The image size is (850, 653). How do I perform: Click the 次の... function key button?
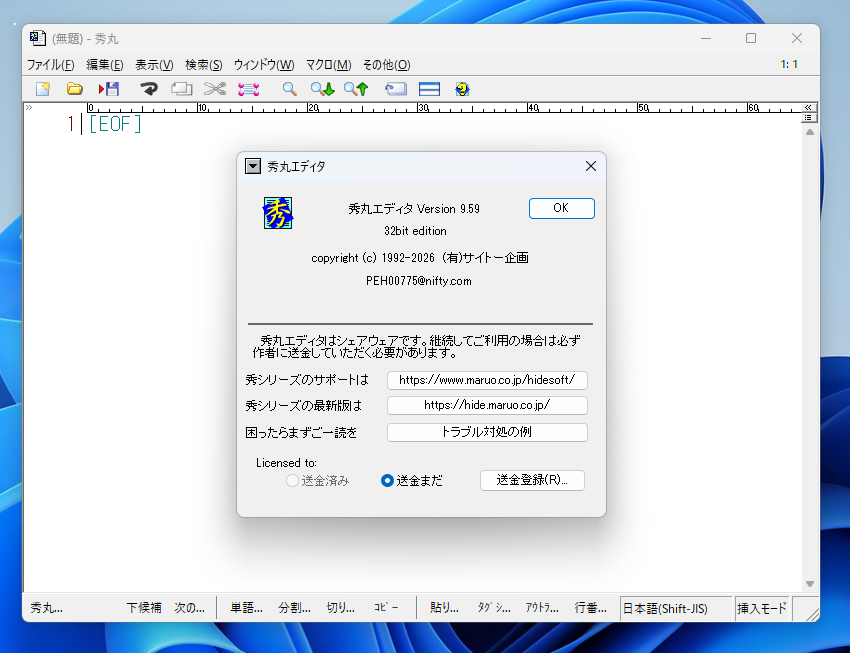[189, 608]
